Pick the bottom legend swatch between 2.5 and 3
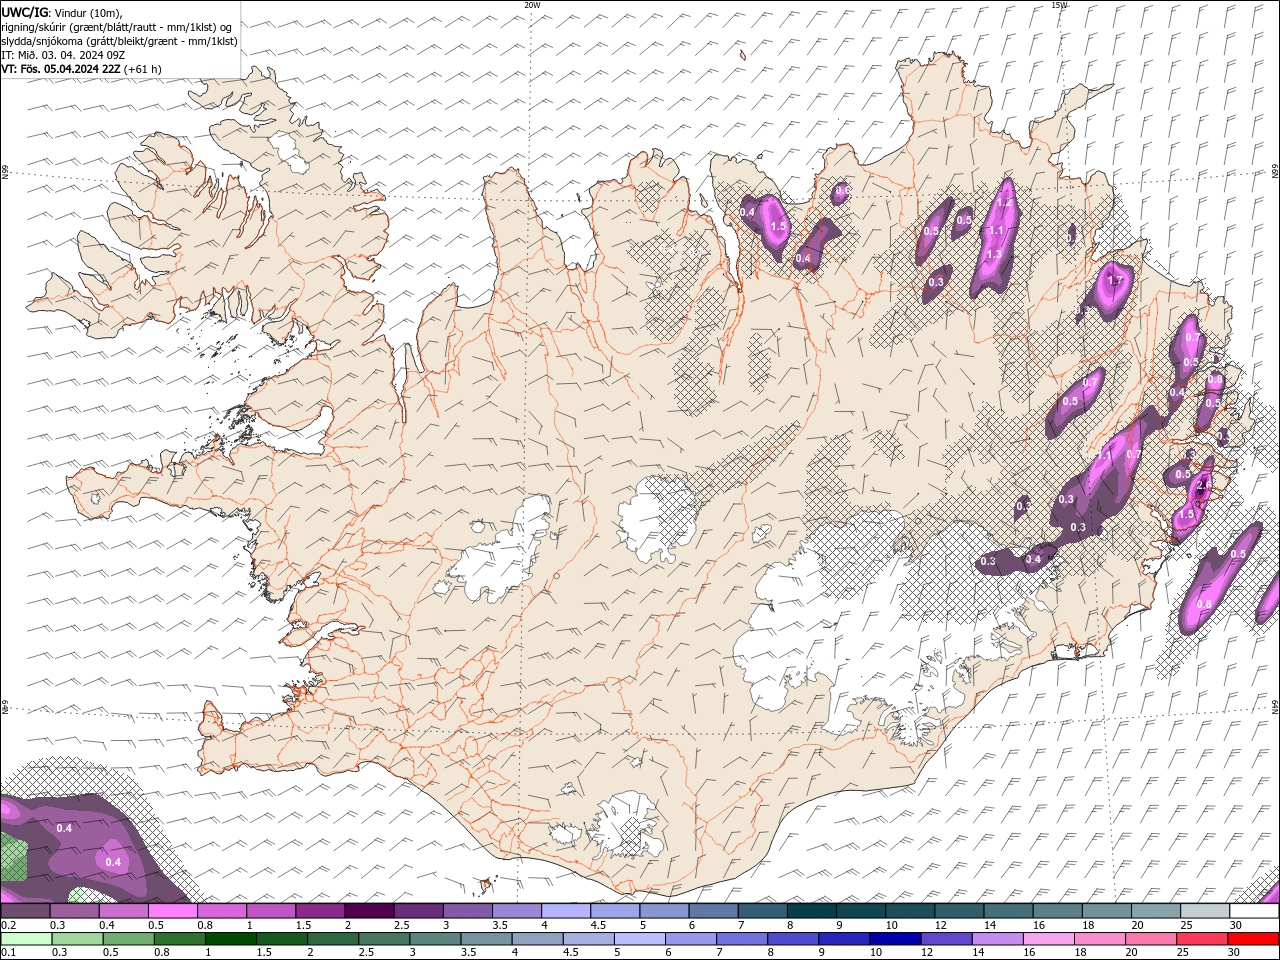 [x=384, y=939]
